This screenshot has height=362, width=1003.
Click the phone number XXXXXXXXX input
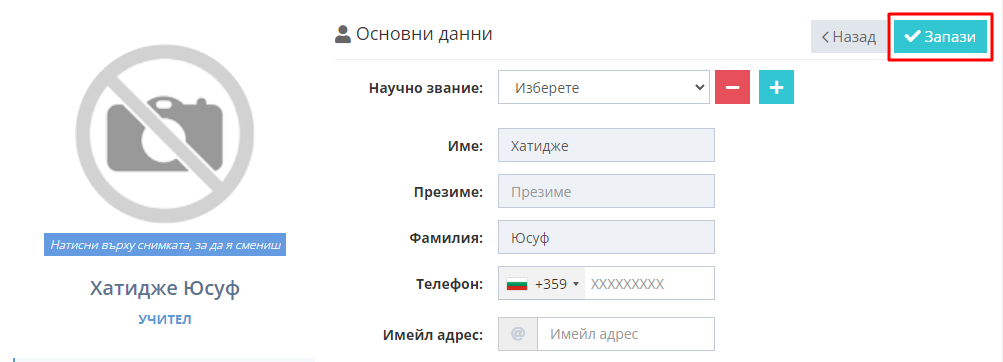649,283
